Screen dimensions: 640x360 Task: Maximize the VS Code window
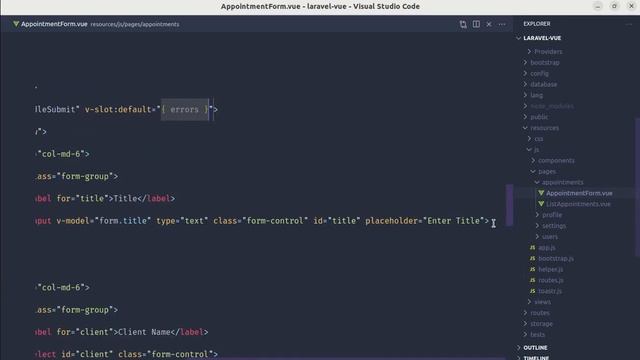[x=614, y=6]
